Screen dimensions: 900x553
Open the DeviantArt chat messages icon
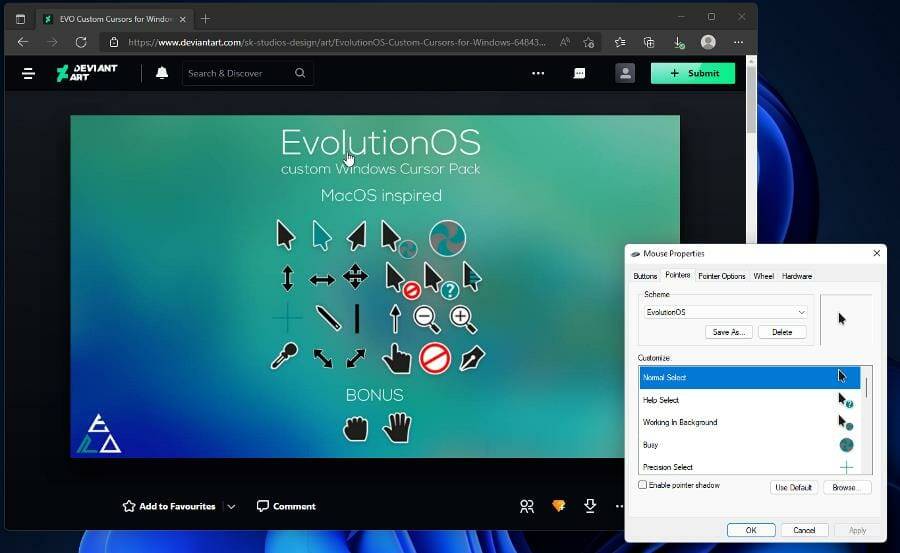click(579, 73)
